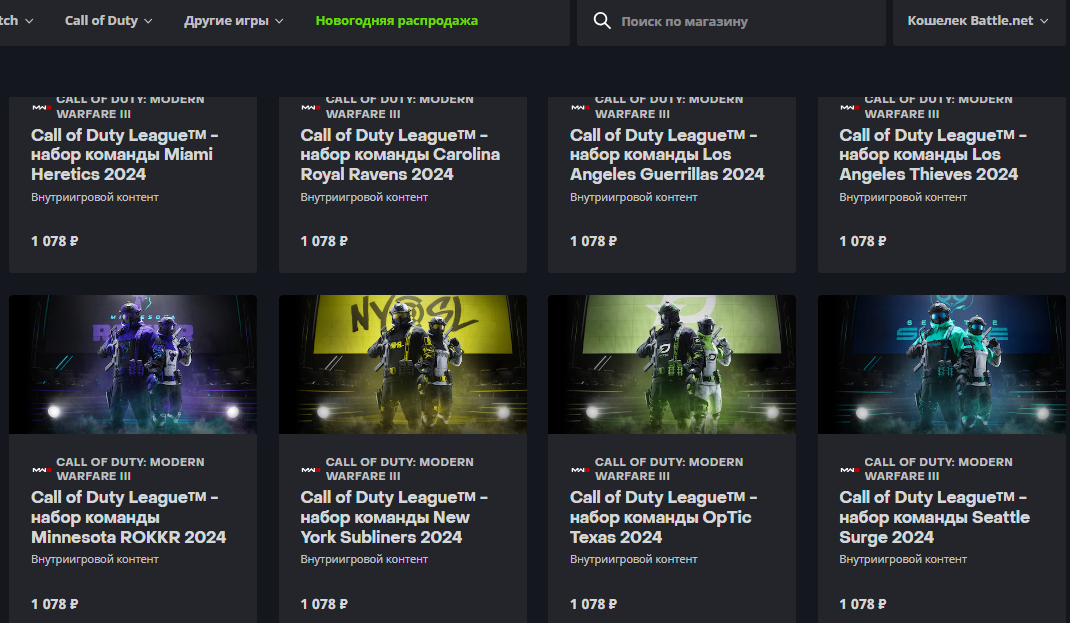Click Внутриигровой контент label on Los Angeles Guerrillas card
The image size is (1070, 623).
pos(634,197)
